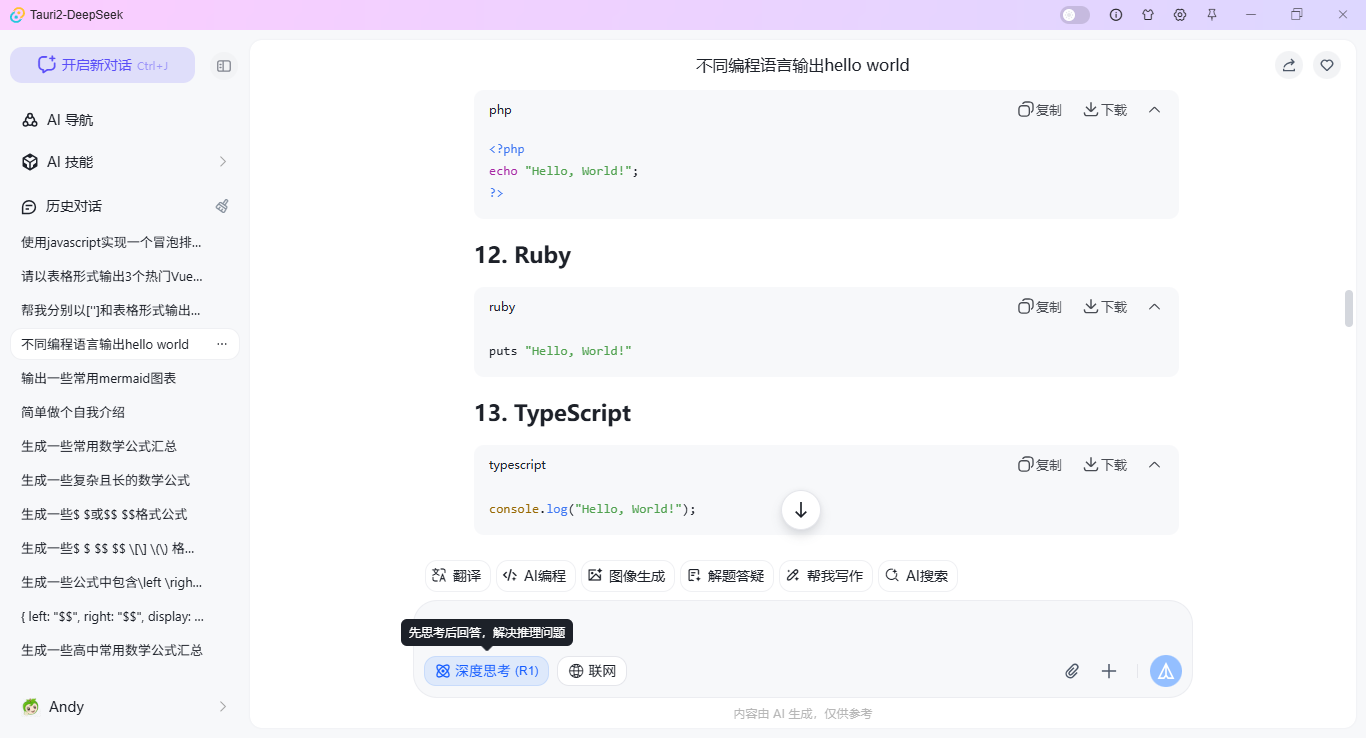
Task: Click the conversation title 不同编程语言输出hello world
Action: [x=803, y=65]
